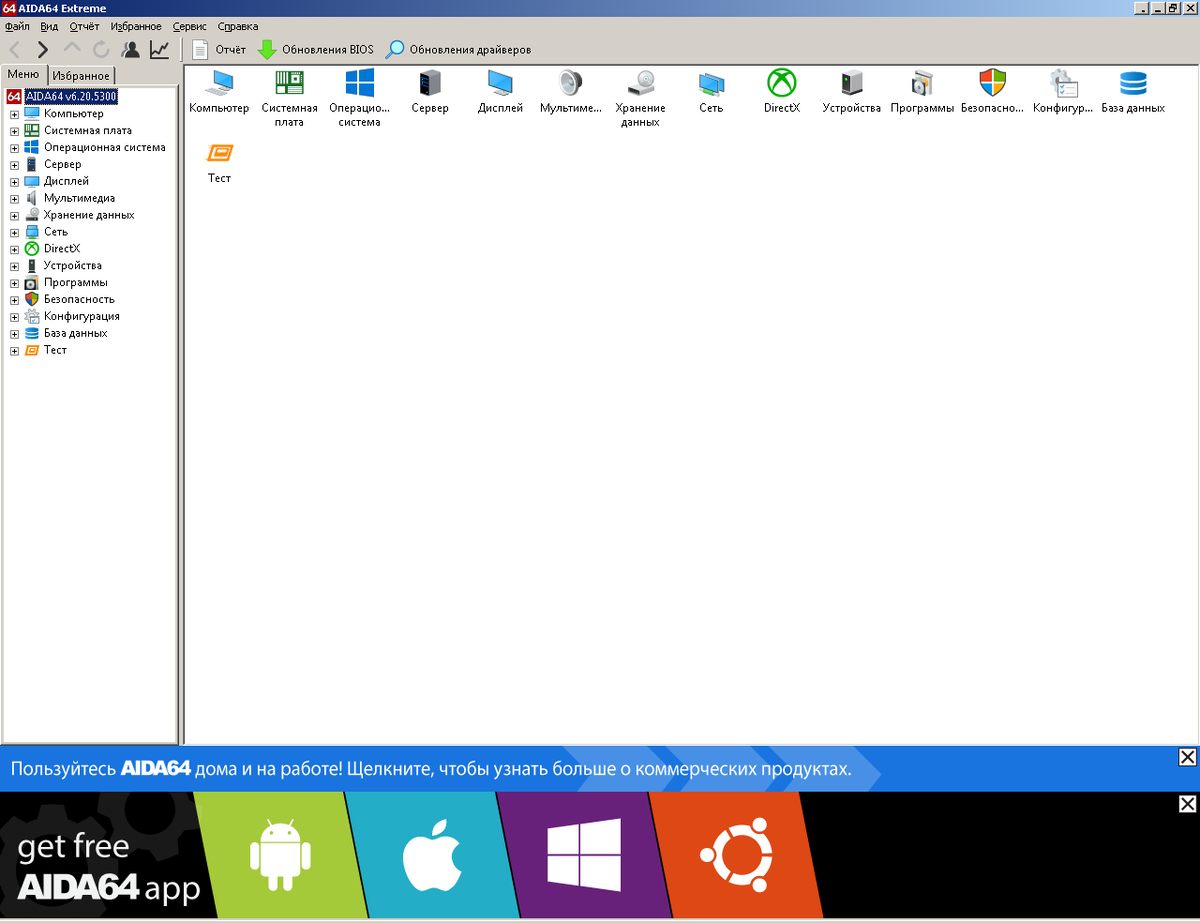Screen dimensions: 1200x923
Task: Select AIDA64 v6.20.5300 root tree item
Action: tap(71, 96)
